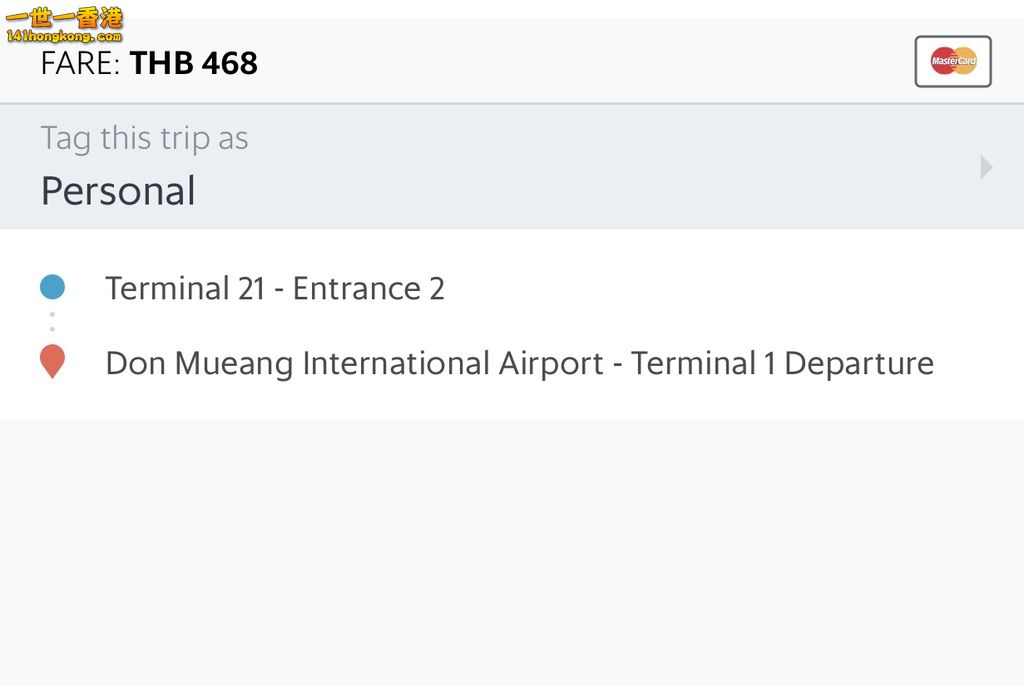Expand the trip tag arrow
This screenshot has height=686, width=1024.
coord(986,167)
